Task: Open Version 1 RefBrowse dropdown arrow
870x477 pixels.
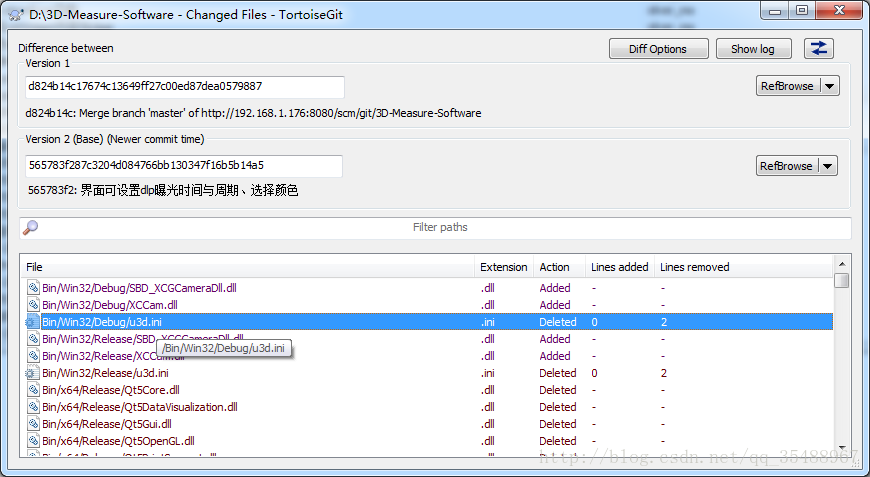Action: [829, 86]
